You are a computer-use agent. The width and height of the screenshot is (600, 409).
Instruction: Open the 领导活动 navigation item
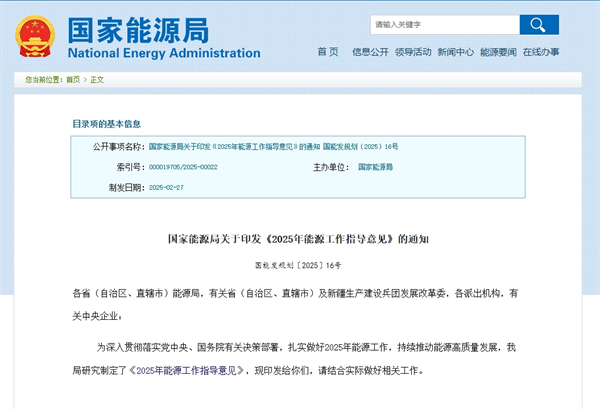(413, 52)
